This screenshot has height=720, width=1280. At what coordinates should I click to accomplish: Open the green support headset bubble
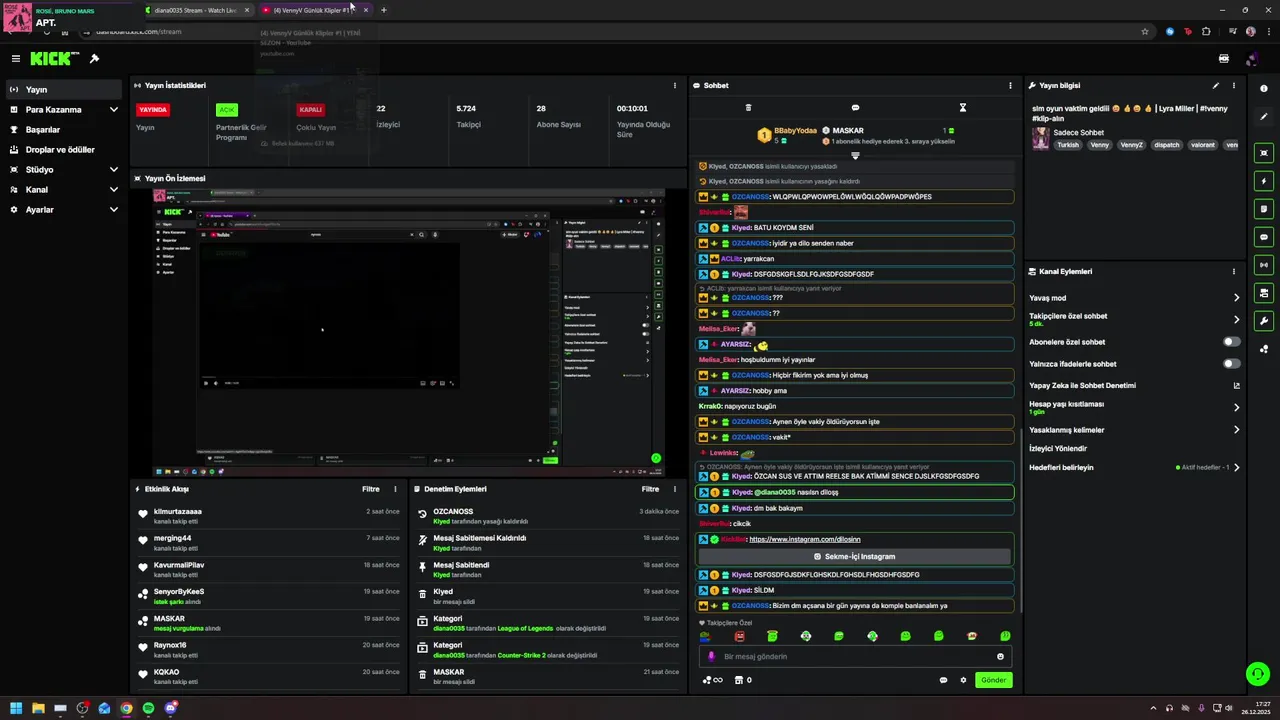tap(1257, 674)
